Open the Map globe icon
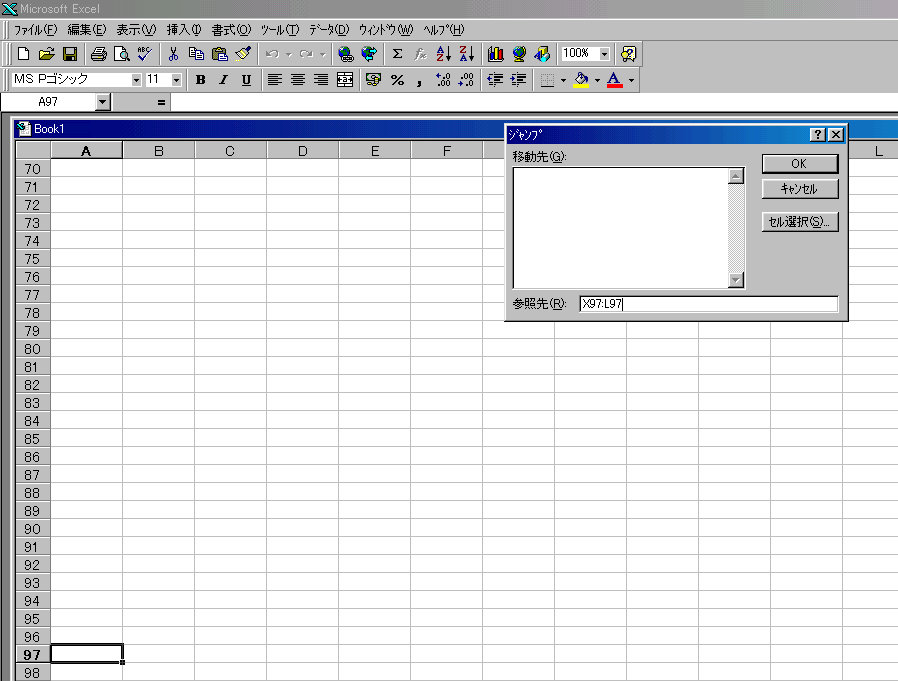 pyautogui.click(x=519, y=54)
